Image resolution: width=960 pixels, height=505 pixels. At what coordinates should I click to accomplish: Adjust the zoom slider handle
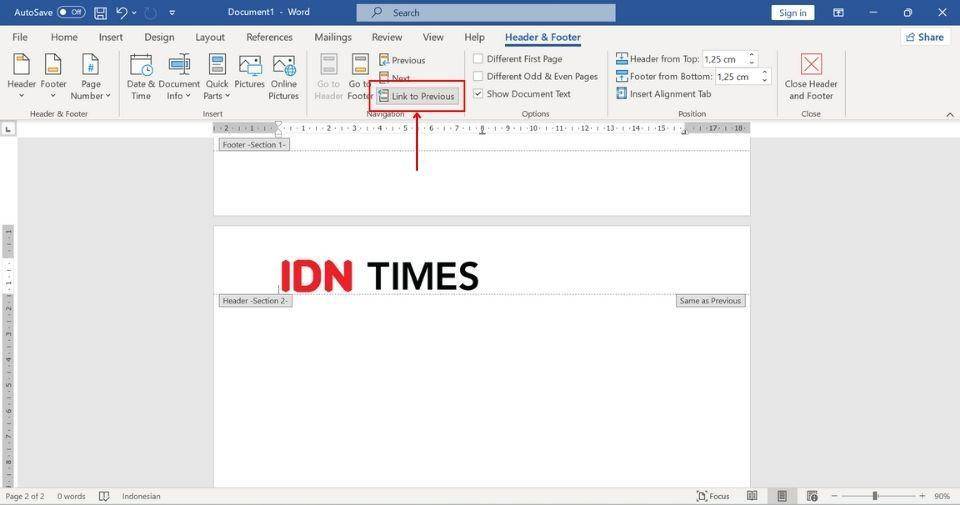tap(876, 496)
